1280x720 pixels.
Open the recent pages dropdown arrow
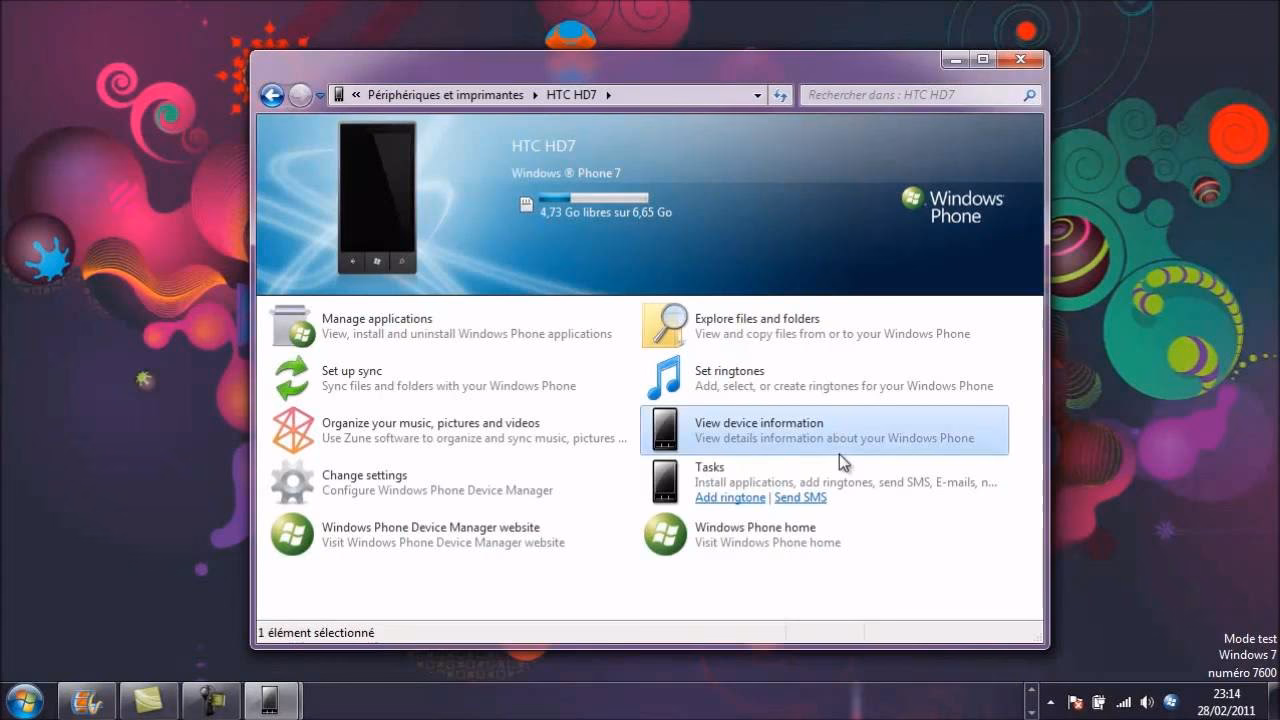pos(320,96)
